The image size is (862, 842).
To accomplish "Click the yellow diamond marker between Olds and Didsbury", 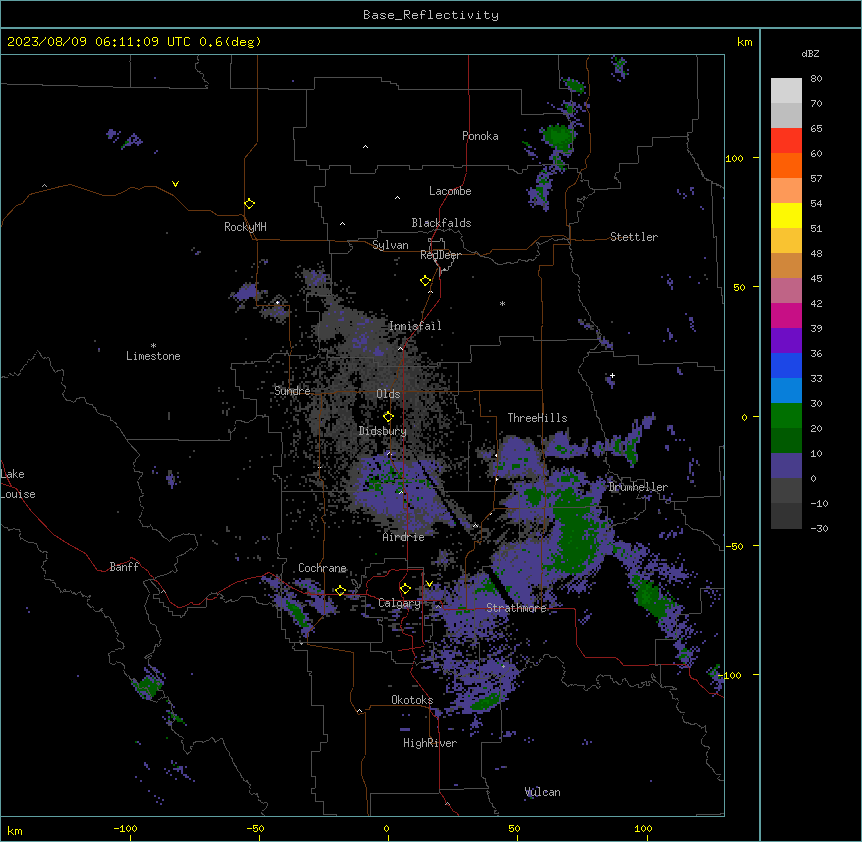I will [388, 417].
